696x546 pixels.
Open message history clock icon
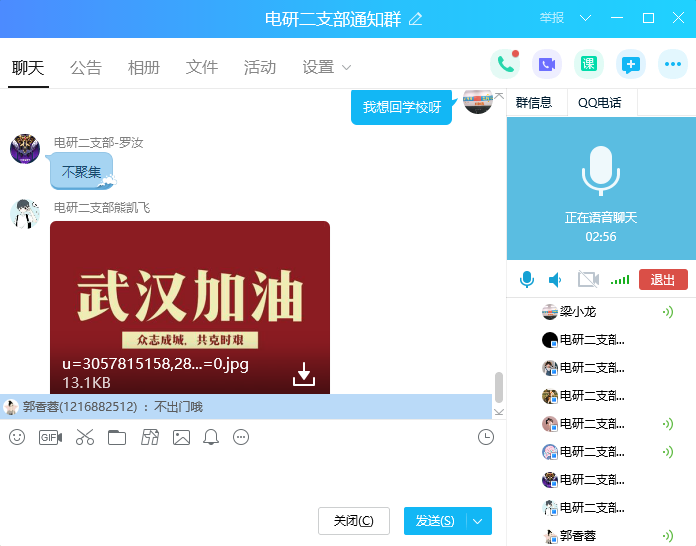[486, 437]
